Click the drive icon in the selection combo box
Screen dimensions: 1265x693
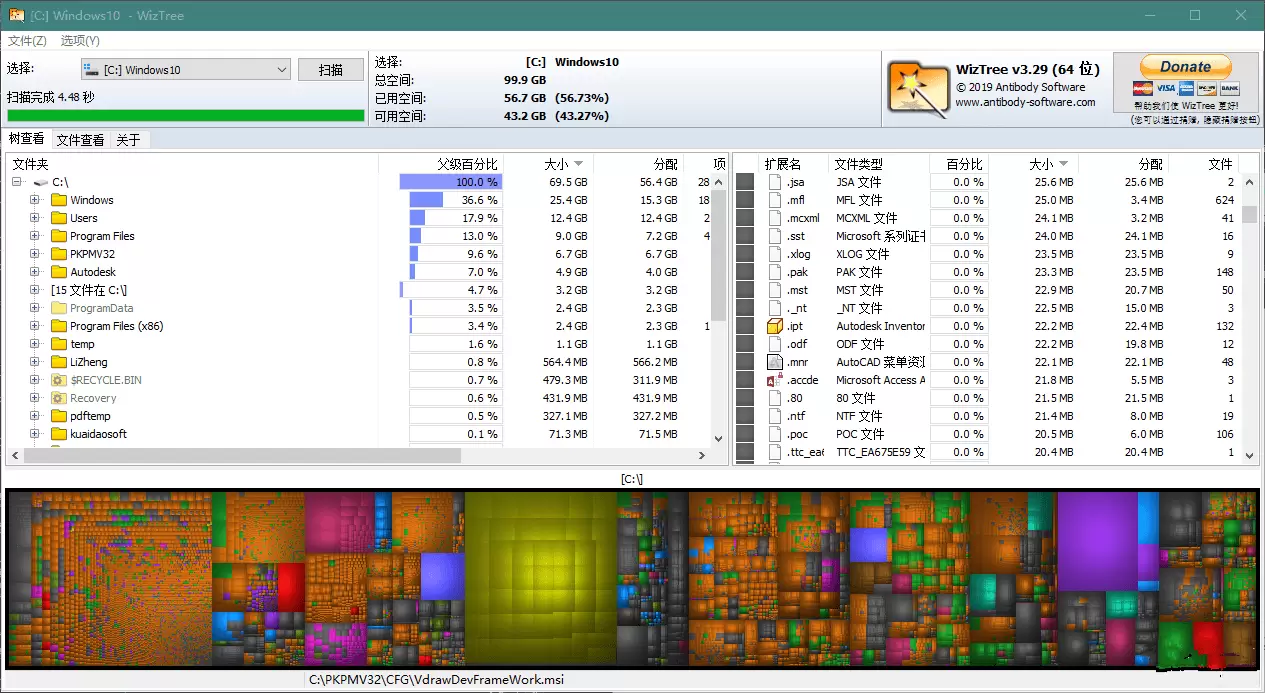pyautogui.click(x=93, y=70)
